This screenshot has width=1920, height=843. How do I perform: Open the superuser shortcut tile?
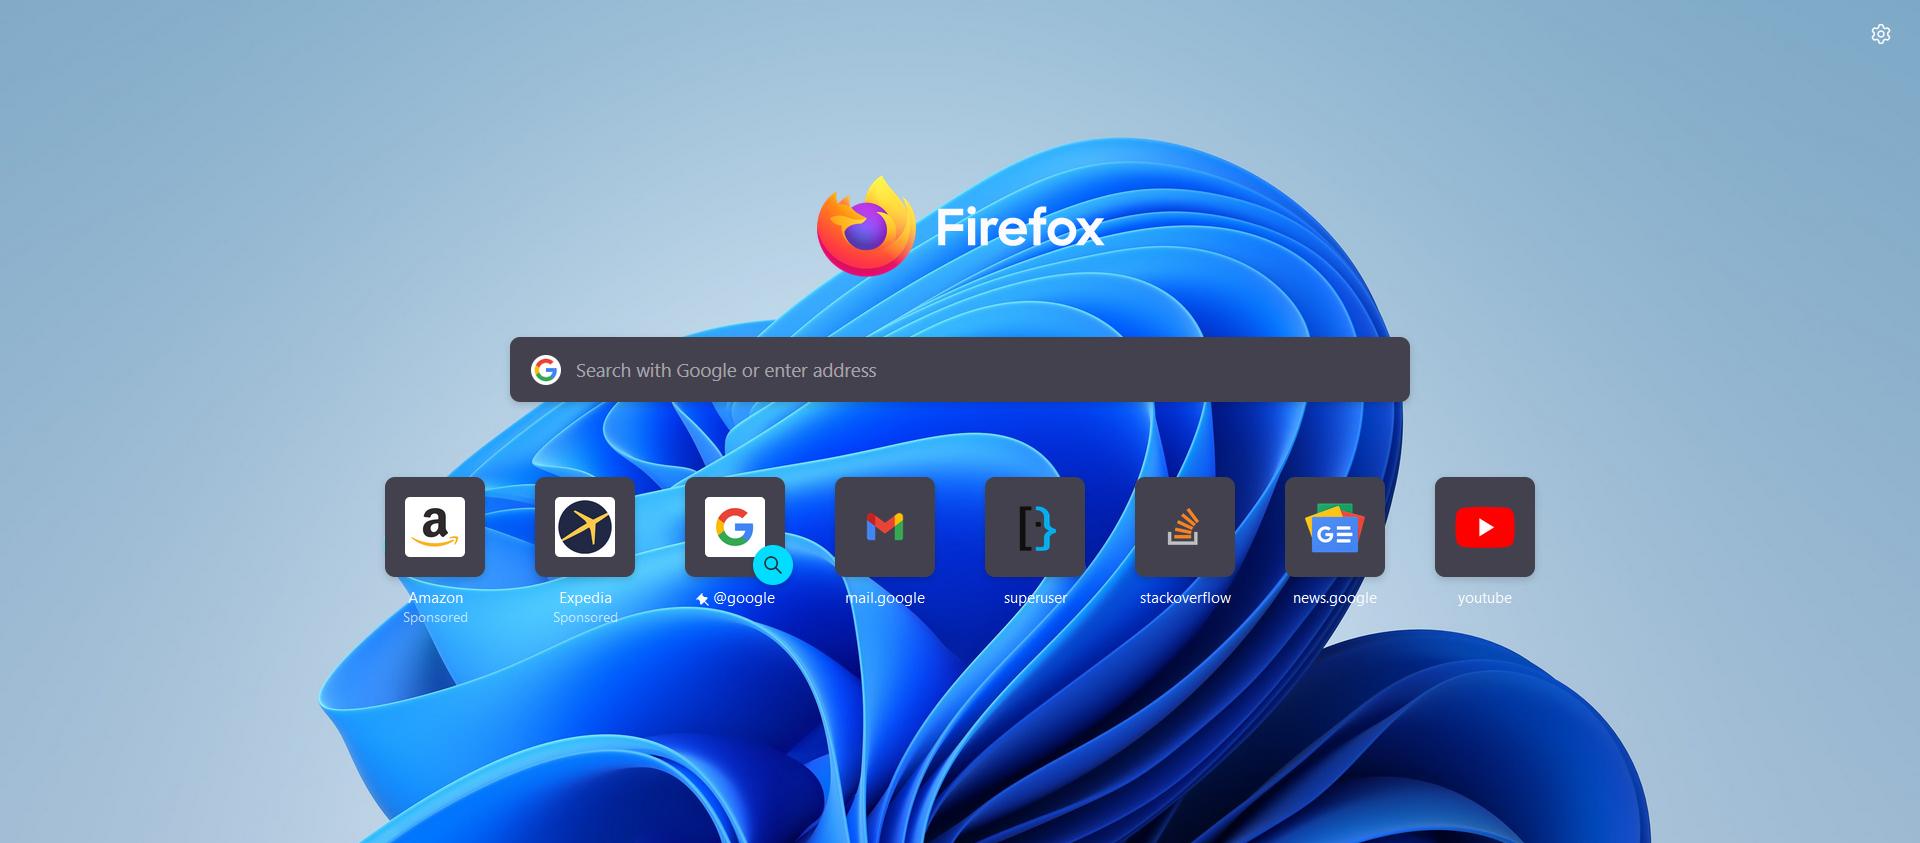(1035, 527)
